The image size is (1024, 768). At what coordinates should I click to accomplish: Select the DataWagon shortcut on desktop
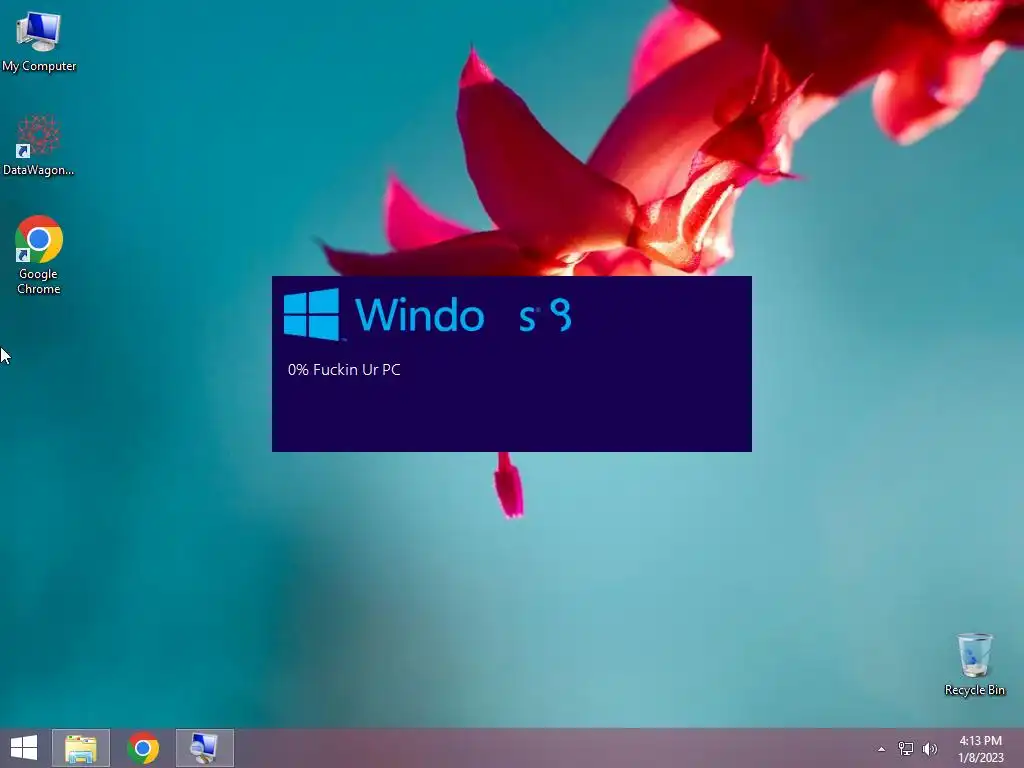pos(39,145)
